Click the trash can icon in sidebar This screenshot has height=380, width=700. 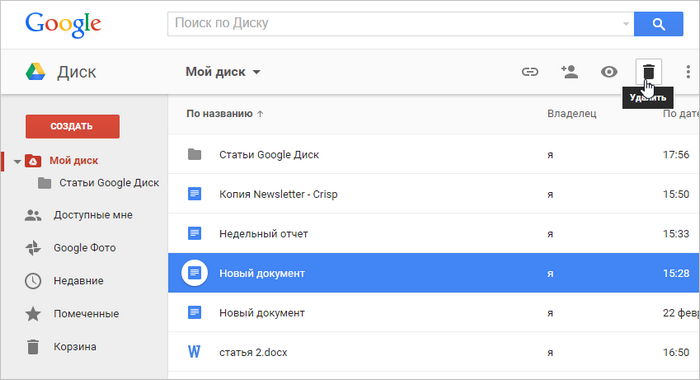click(33, 347)
